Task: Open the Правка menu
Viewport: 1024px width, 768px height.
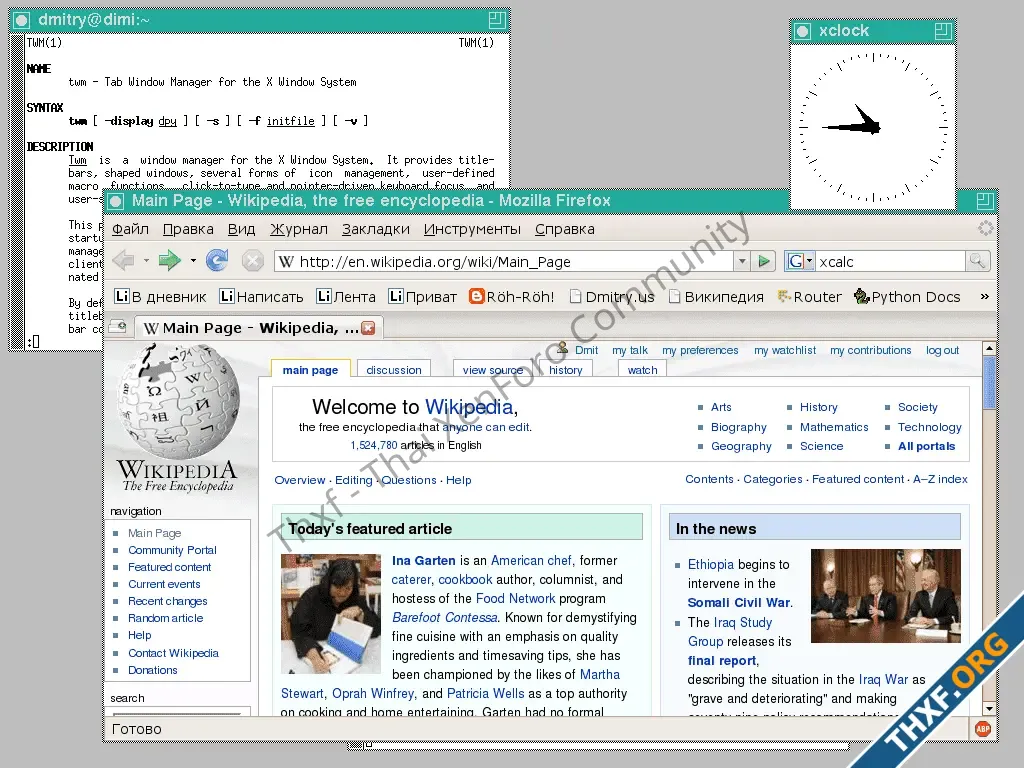Action: click(188, 229)
